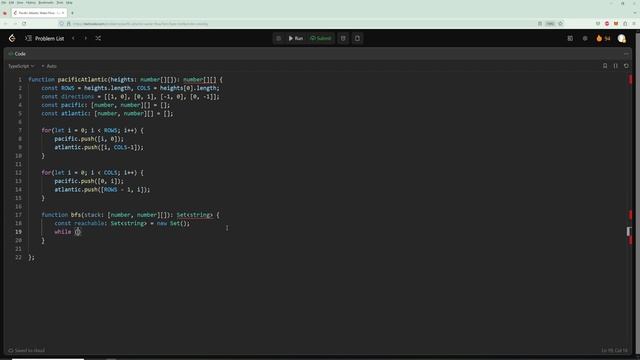Select the pinned red tab
Viewport: 640px width, 360px height.
tap(5, 13)
